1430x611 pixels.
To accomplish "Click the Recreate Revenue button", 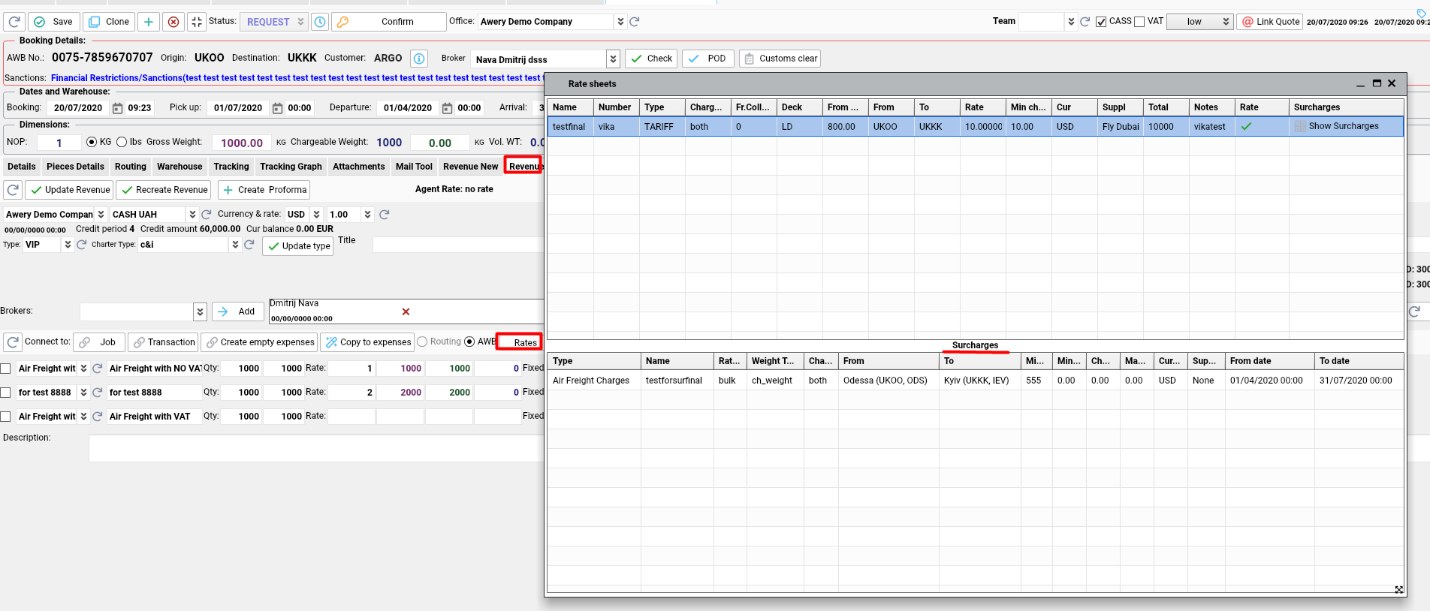I will 163,189.
